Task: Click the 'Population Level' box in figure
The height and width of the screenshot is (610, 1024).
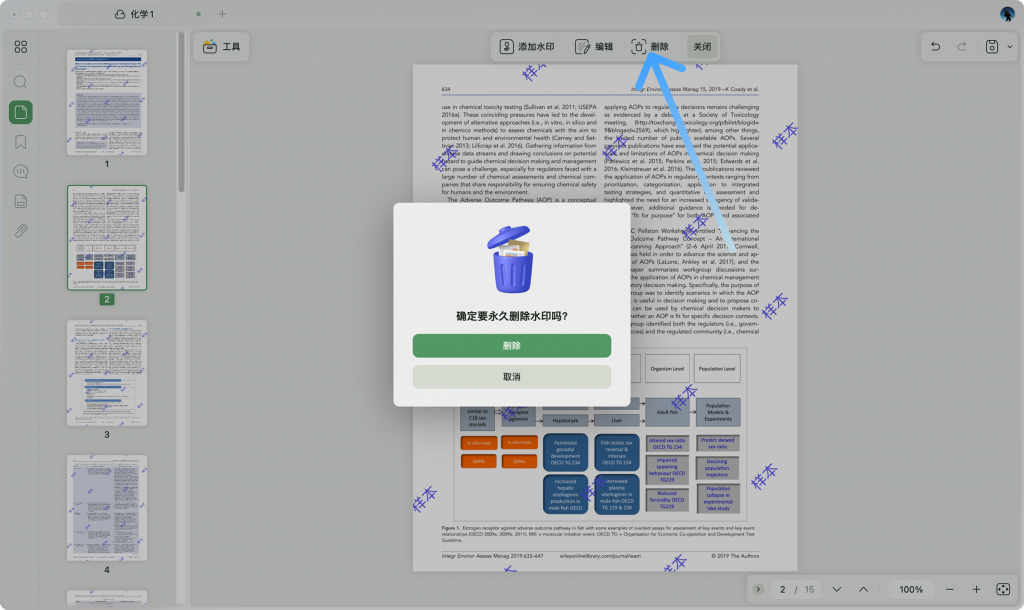Action: click(716, 368)
